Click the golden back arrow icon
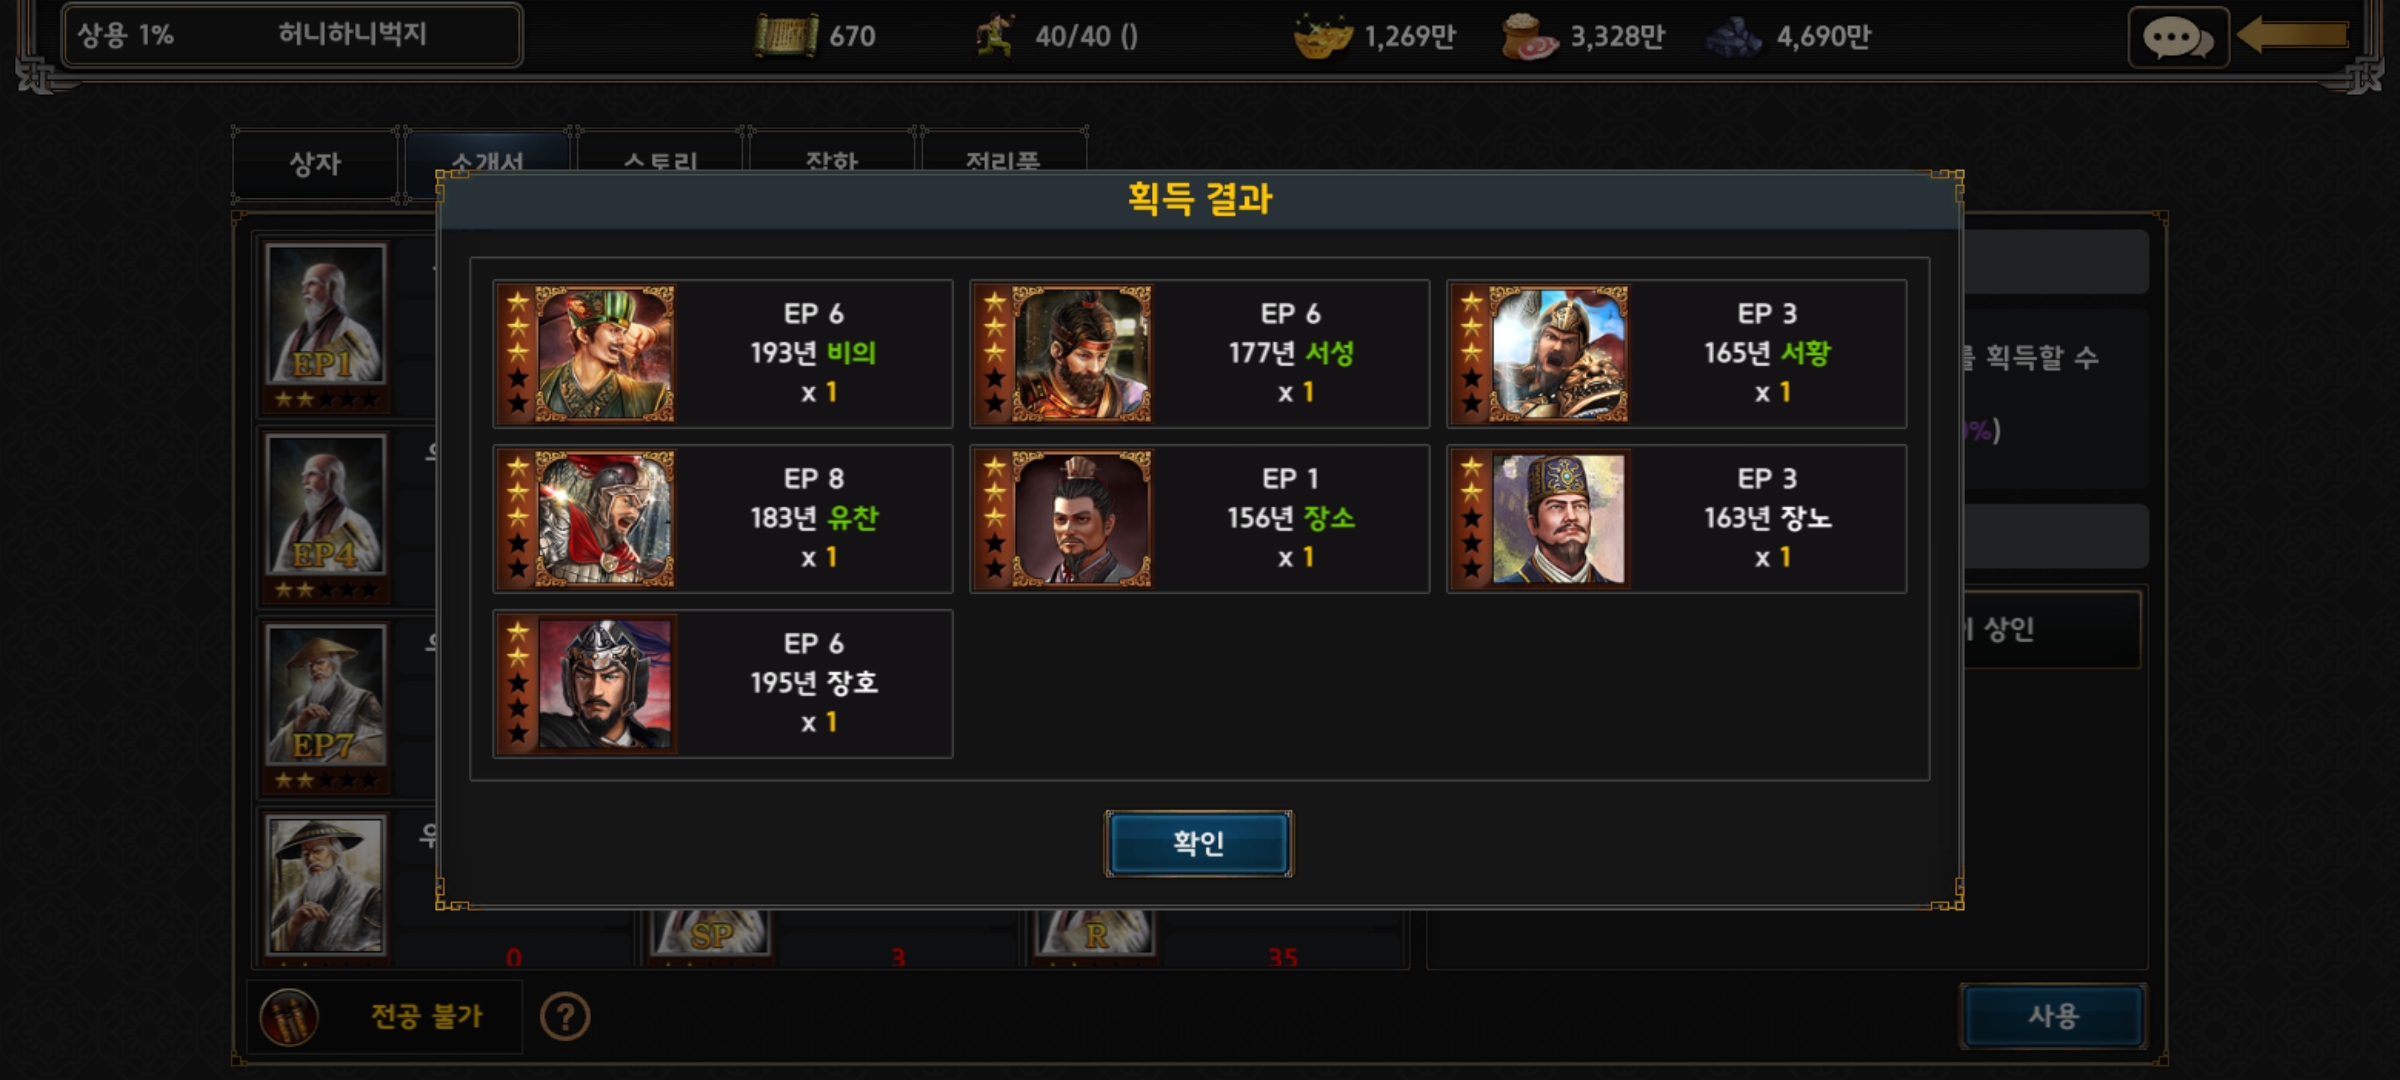Image resolution: width=2400 pixels, height=1080 pixels. tap(2293, 36)
